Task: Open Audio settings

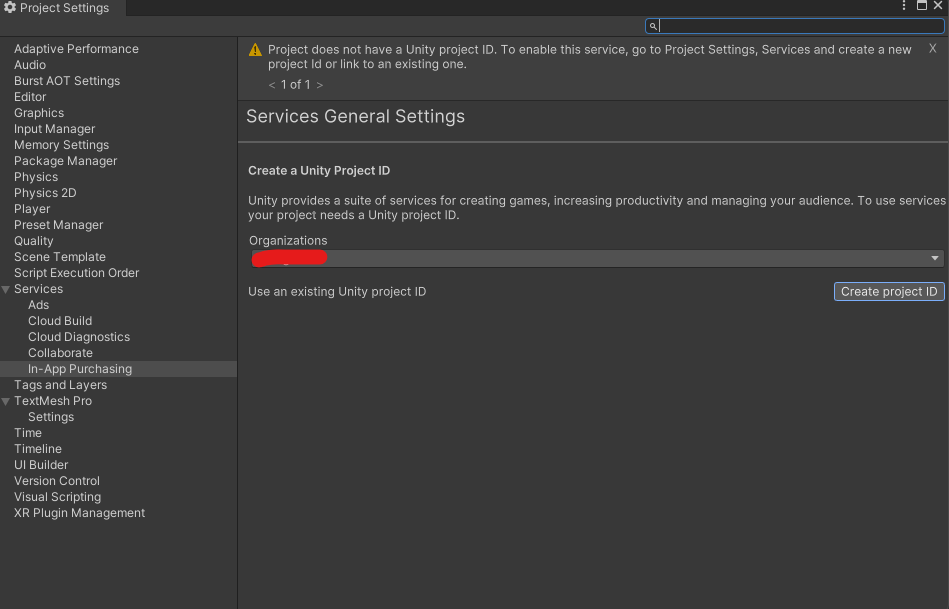Action: click(30, 65)
